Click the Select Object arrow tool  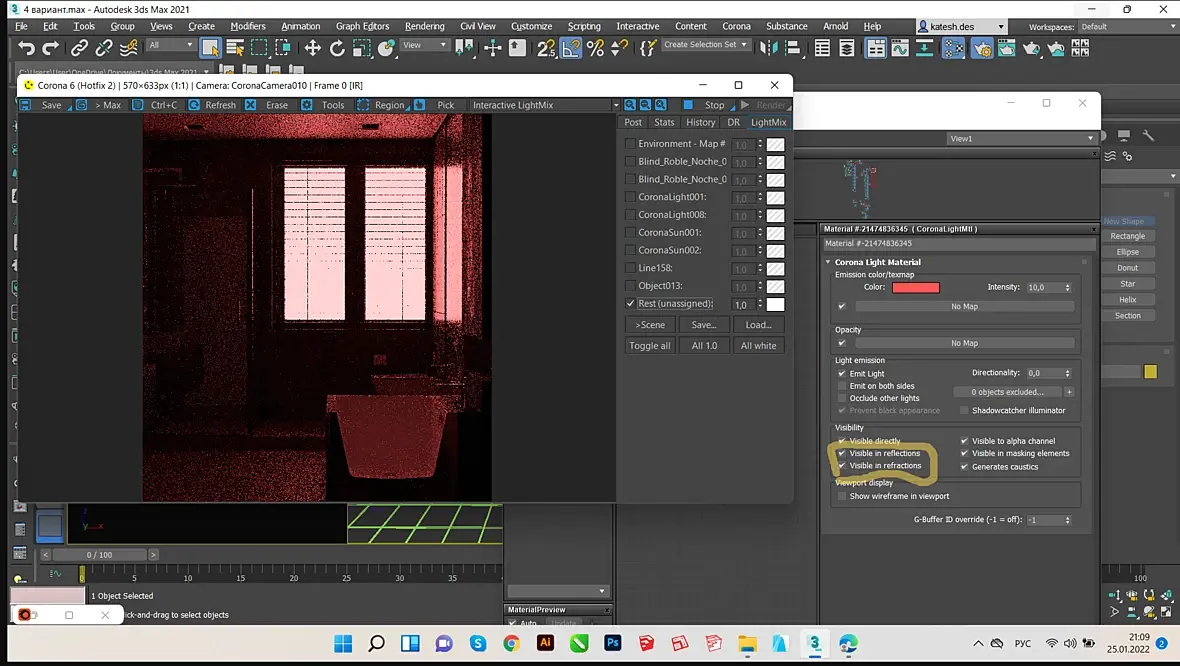coord(210,48)
